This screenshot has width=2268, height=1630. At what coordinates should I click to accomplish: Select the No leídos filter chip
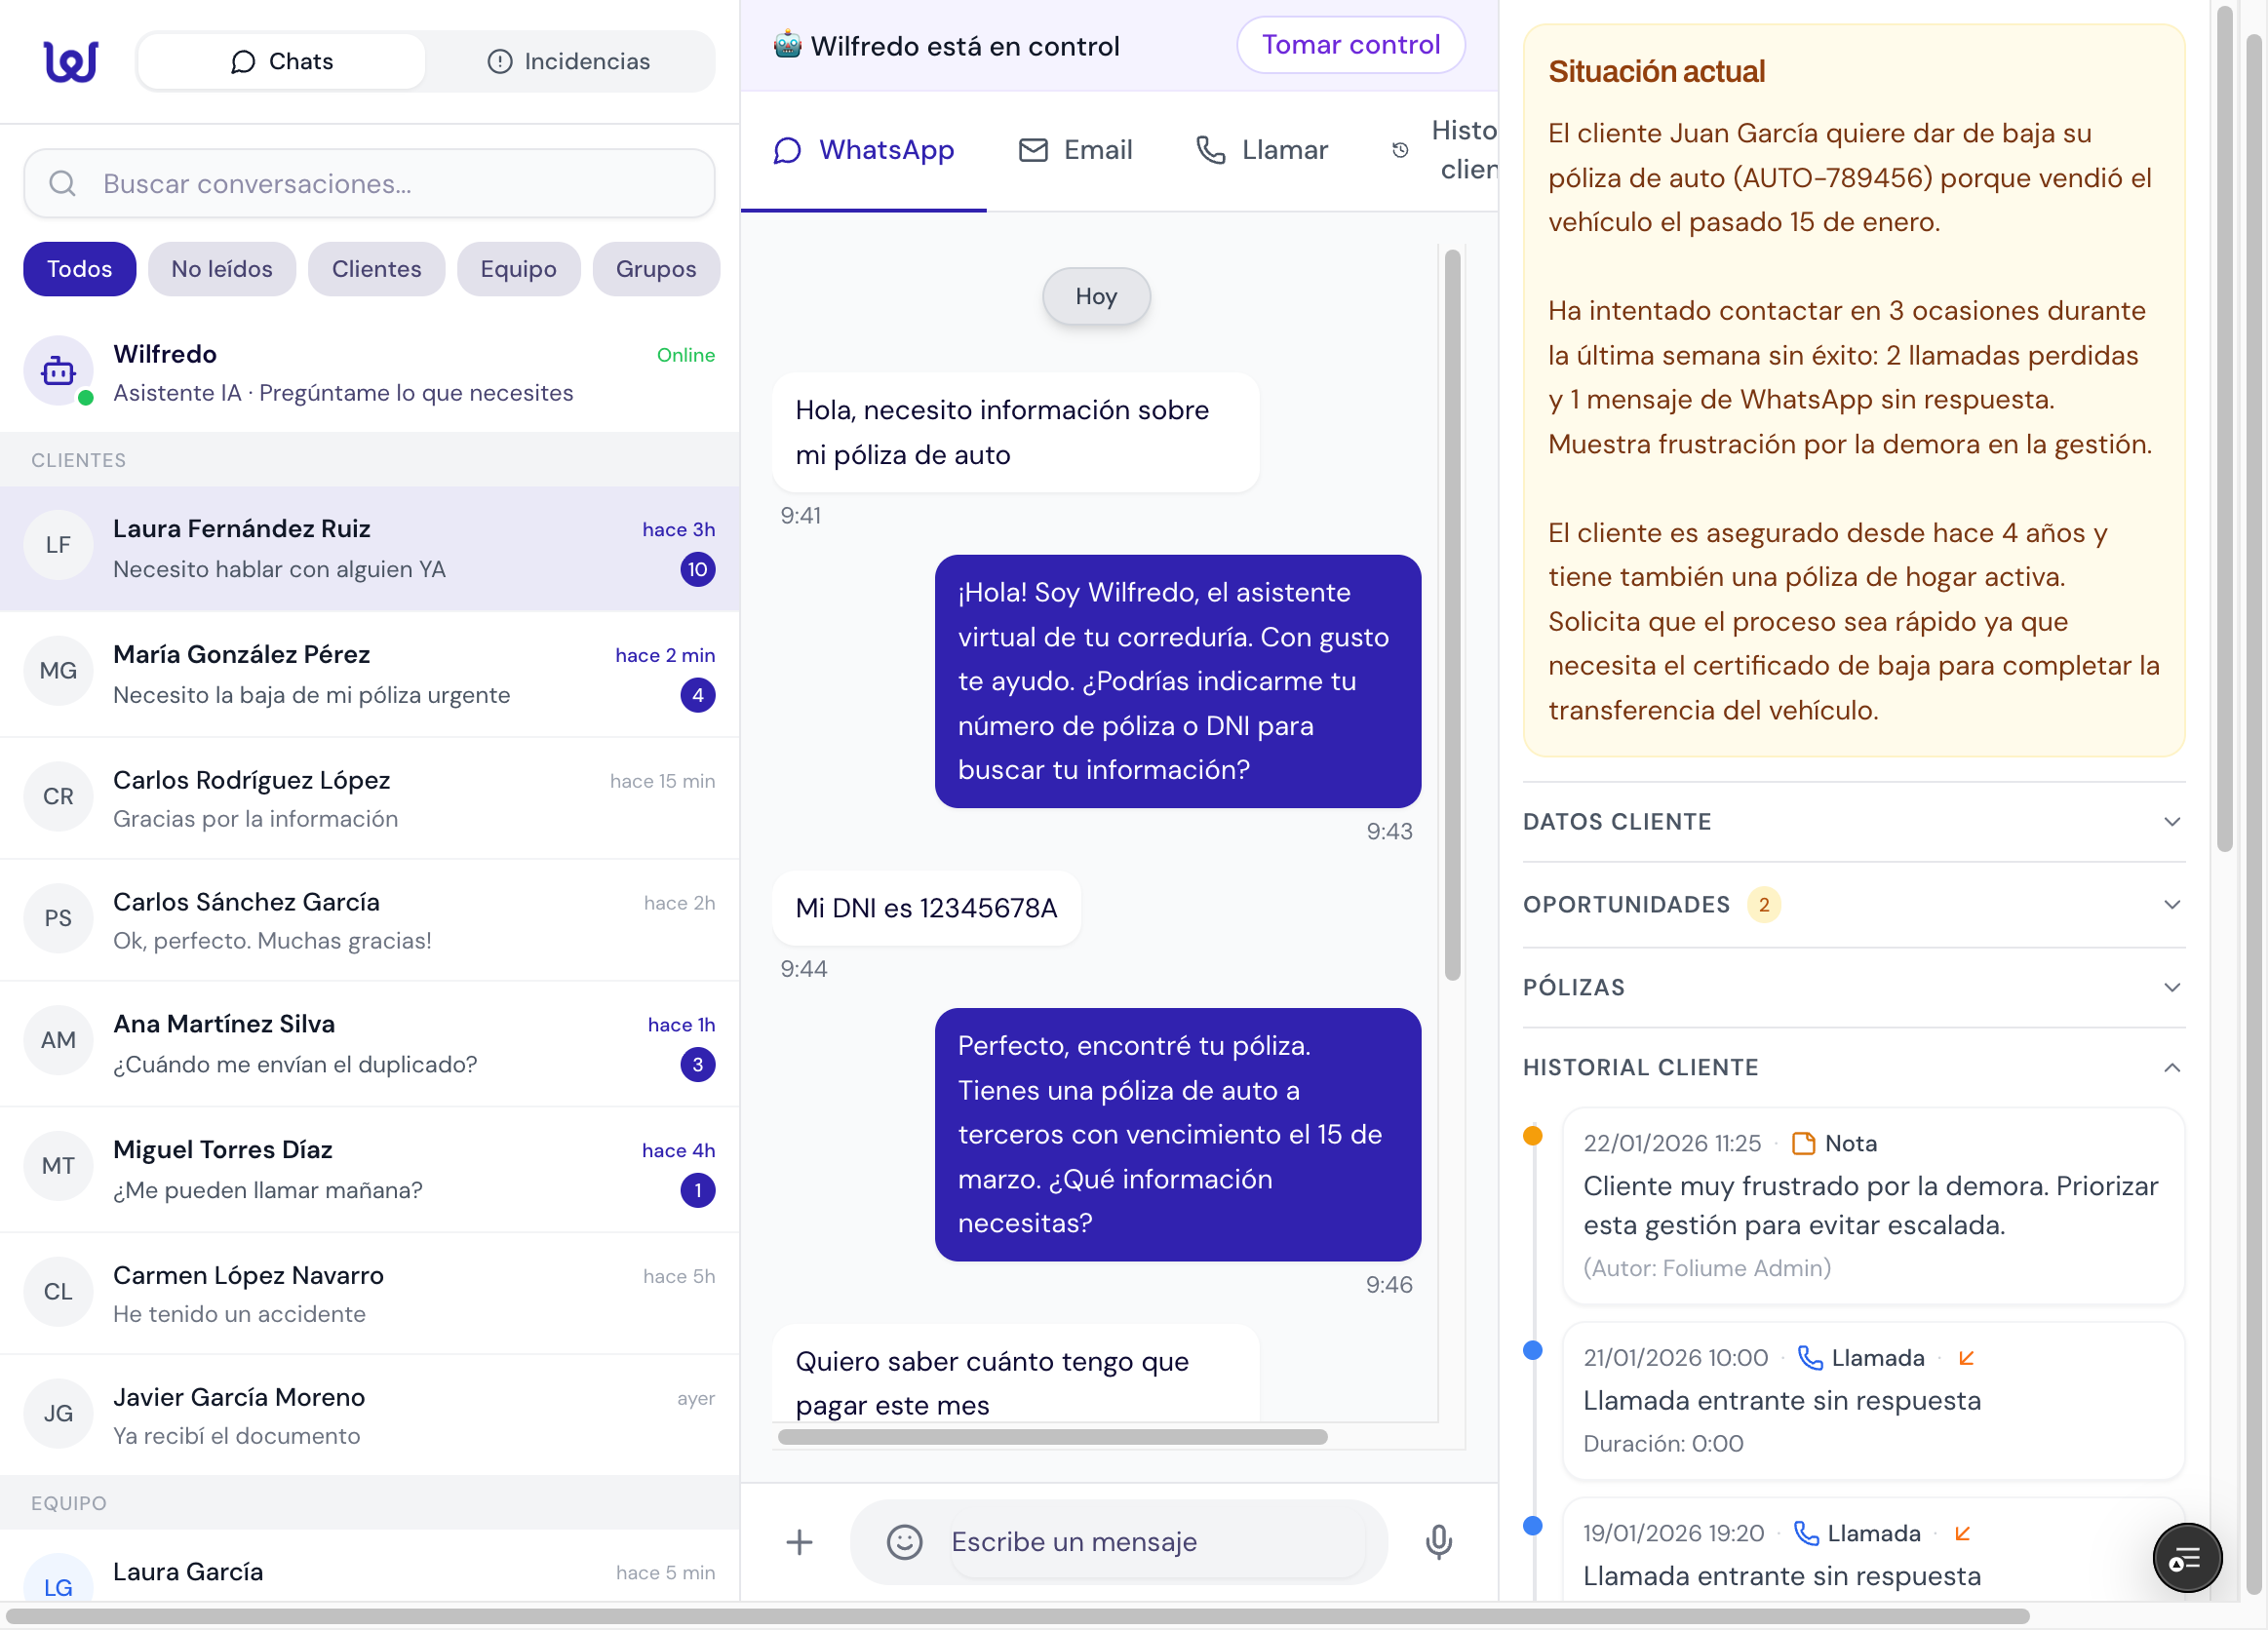pyautogui.click(x=221, y=269)
